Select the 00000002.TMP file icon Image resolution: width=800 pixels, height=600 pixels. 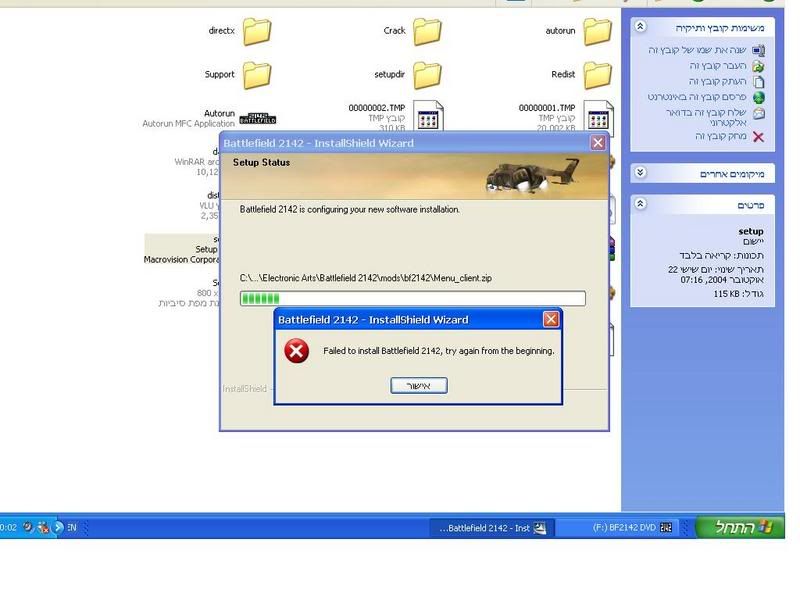coord(428,115)
